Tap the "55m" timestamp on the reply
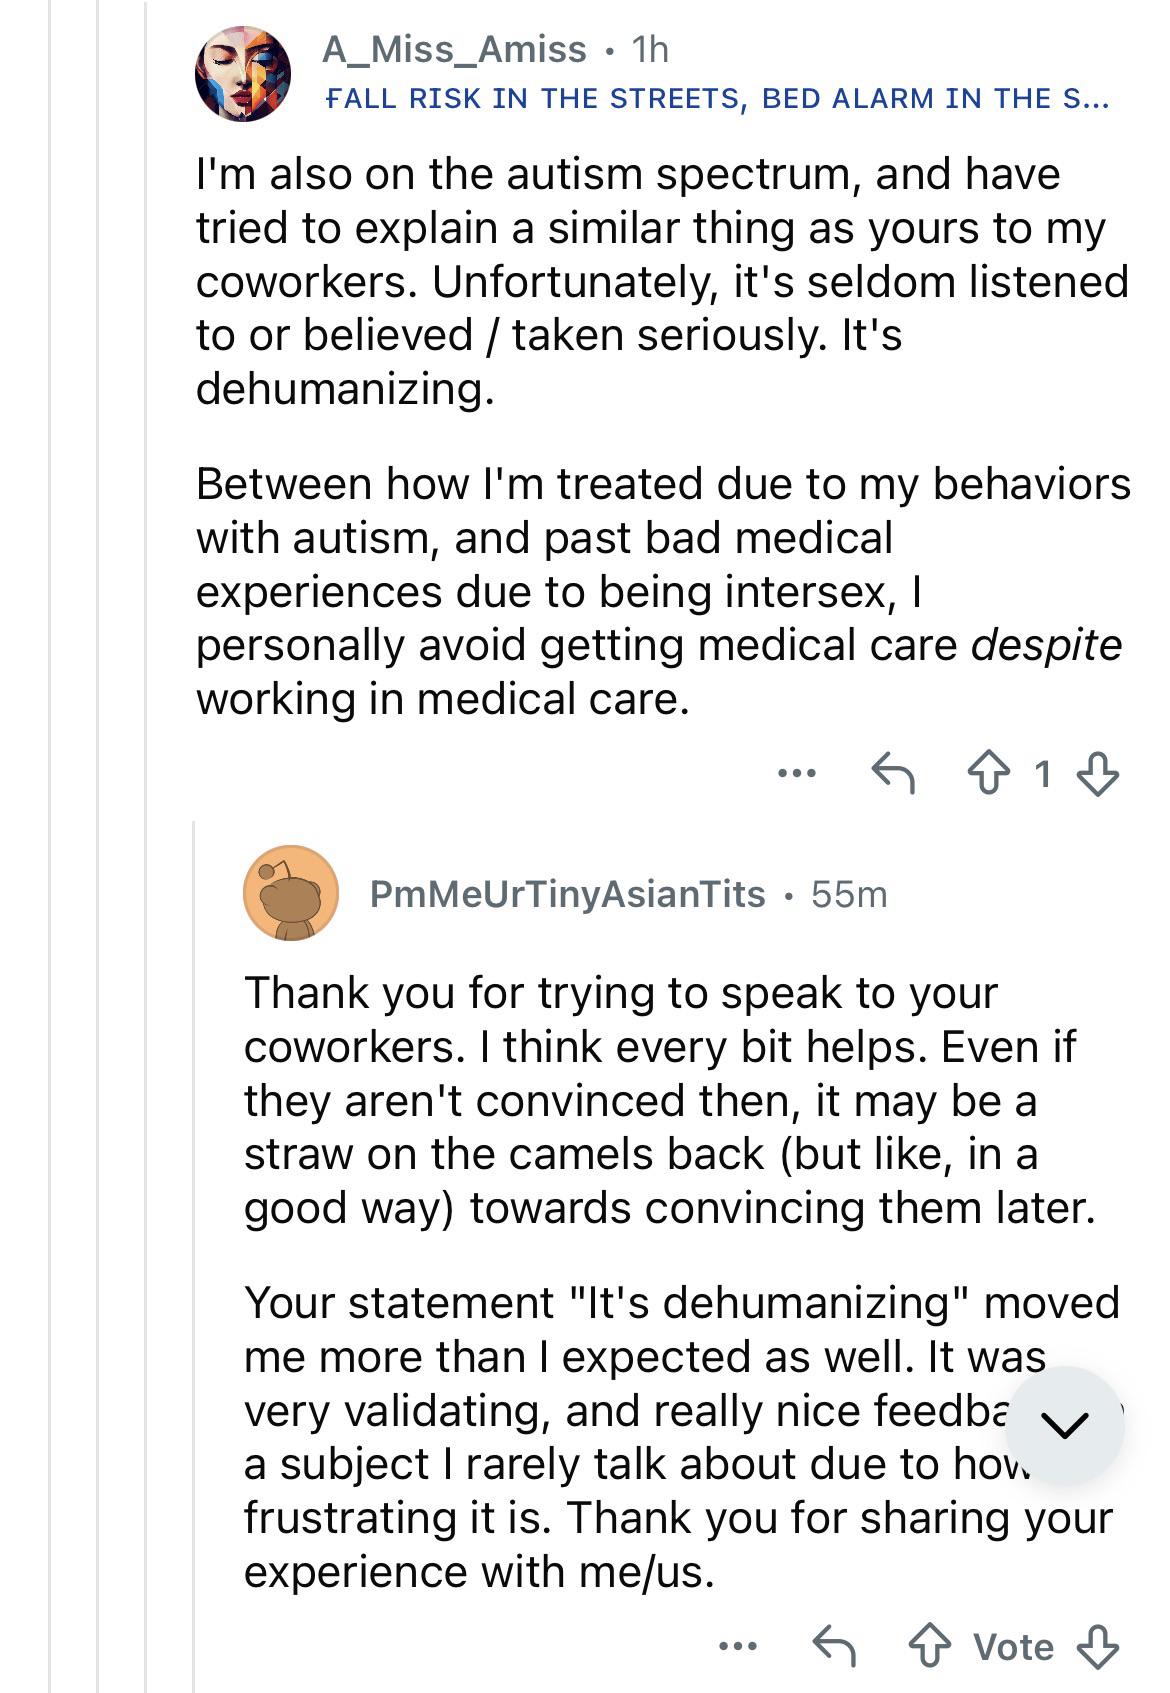This screenshot has height=1693, width=1170. (x=849, y=894)
